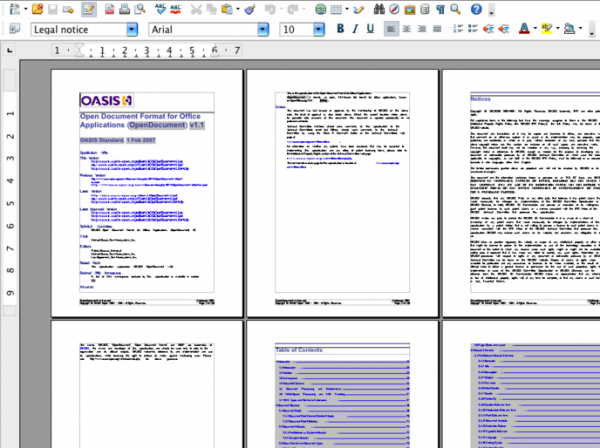Viewport: 600px width, 448px height.
Task: Select the Table of Contents page
Action: click(x=342, y=384)
